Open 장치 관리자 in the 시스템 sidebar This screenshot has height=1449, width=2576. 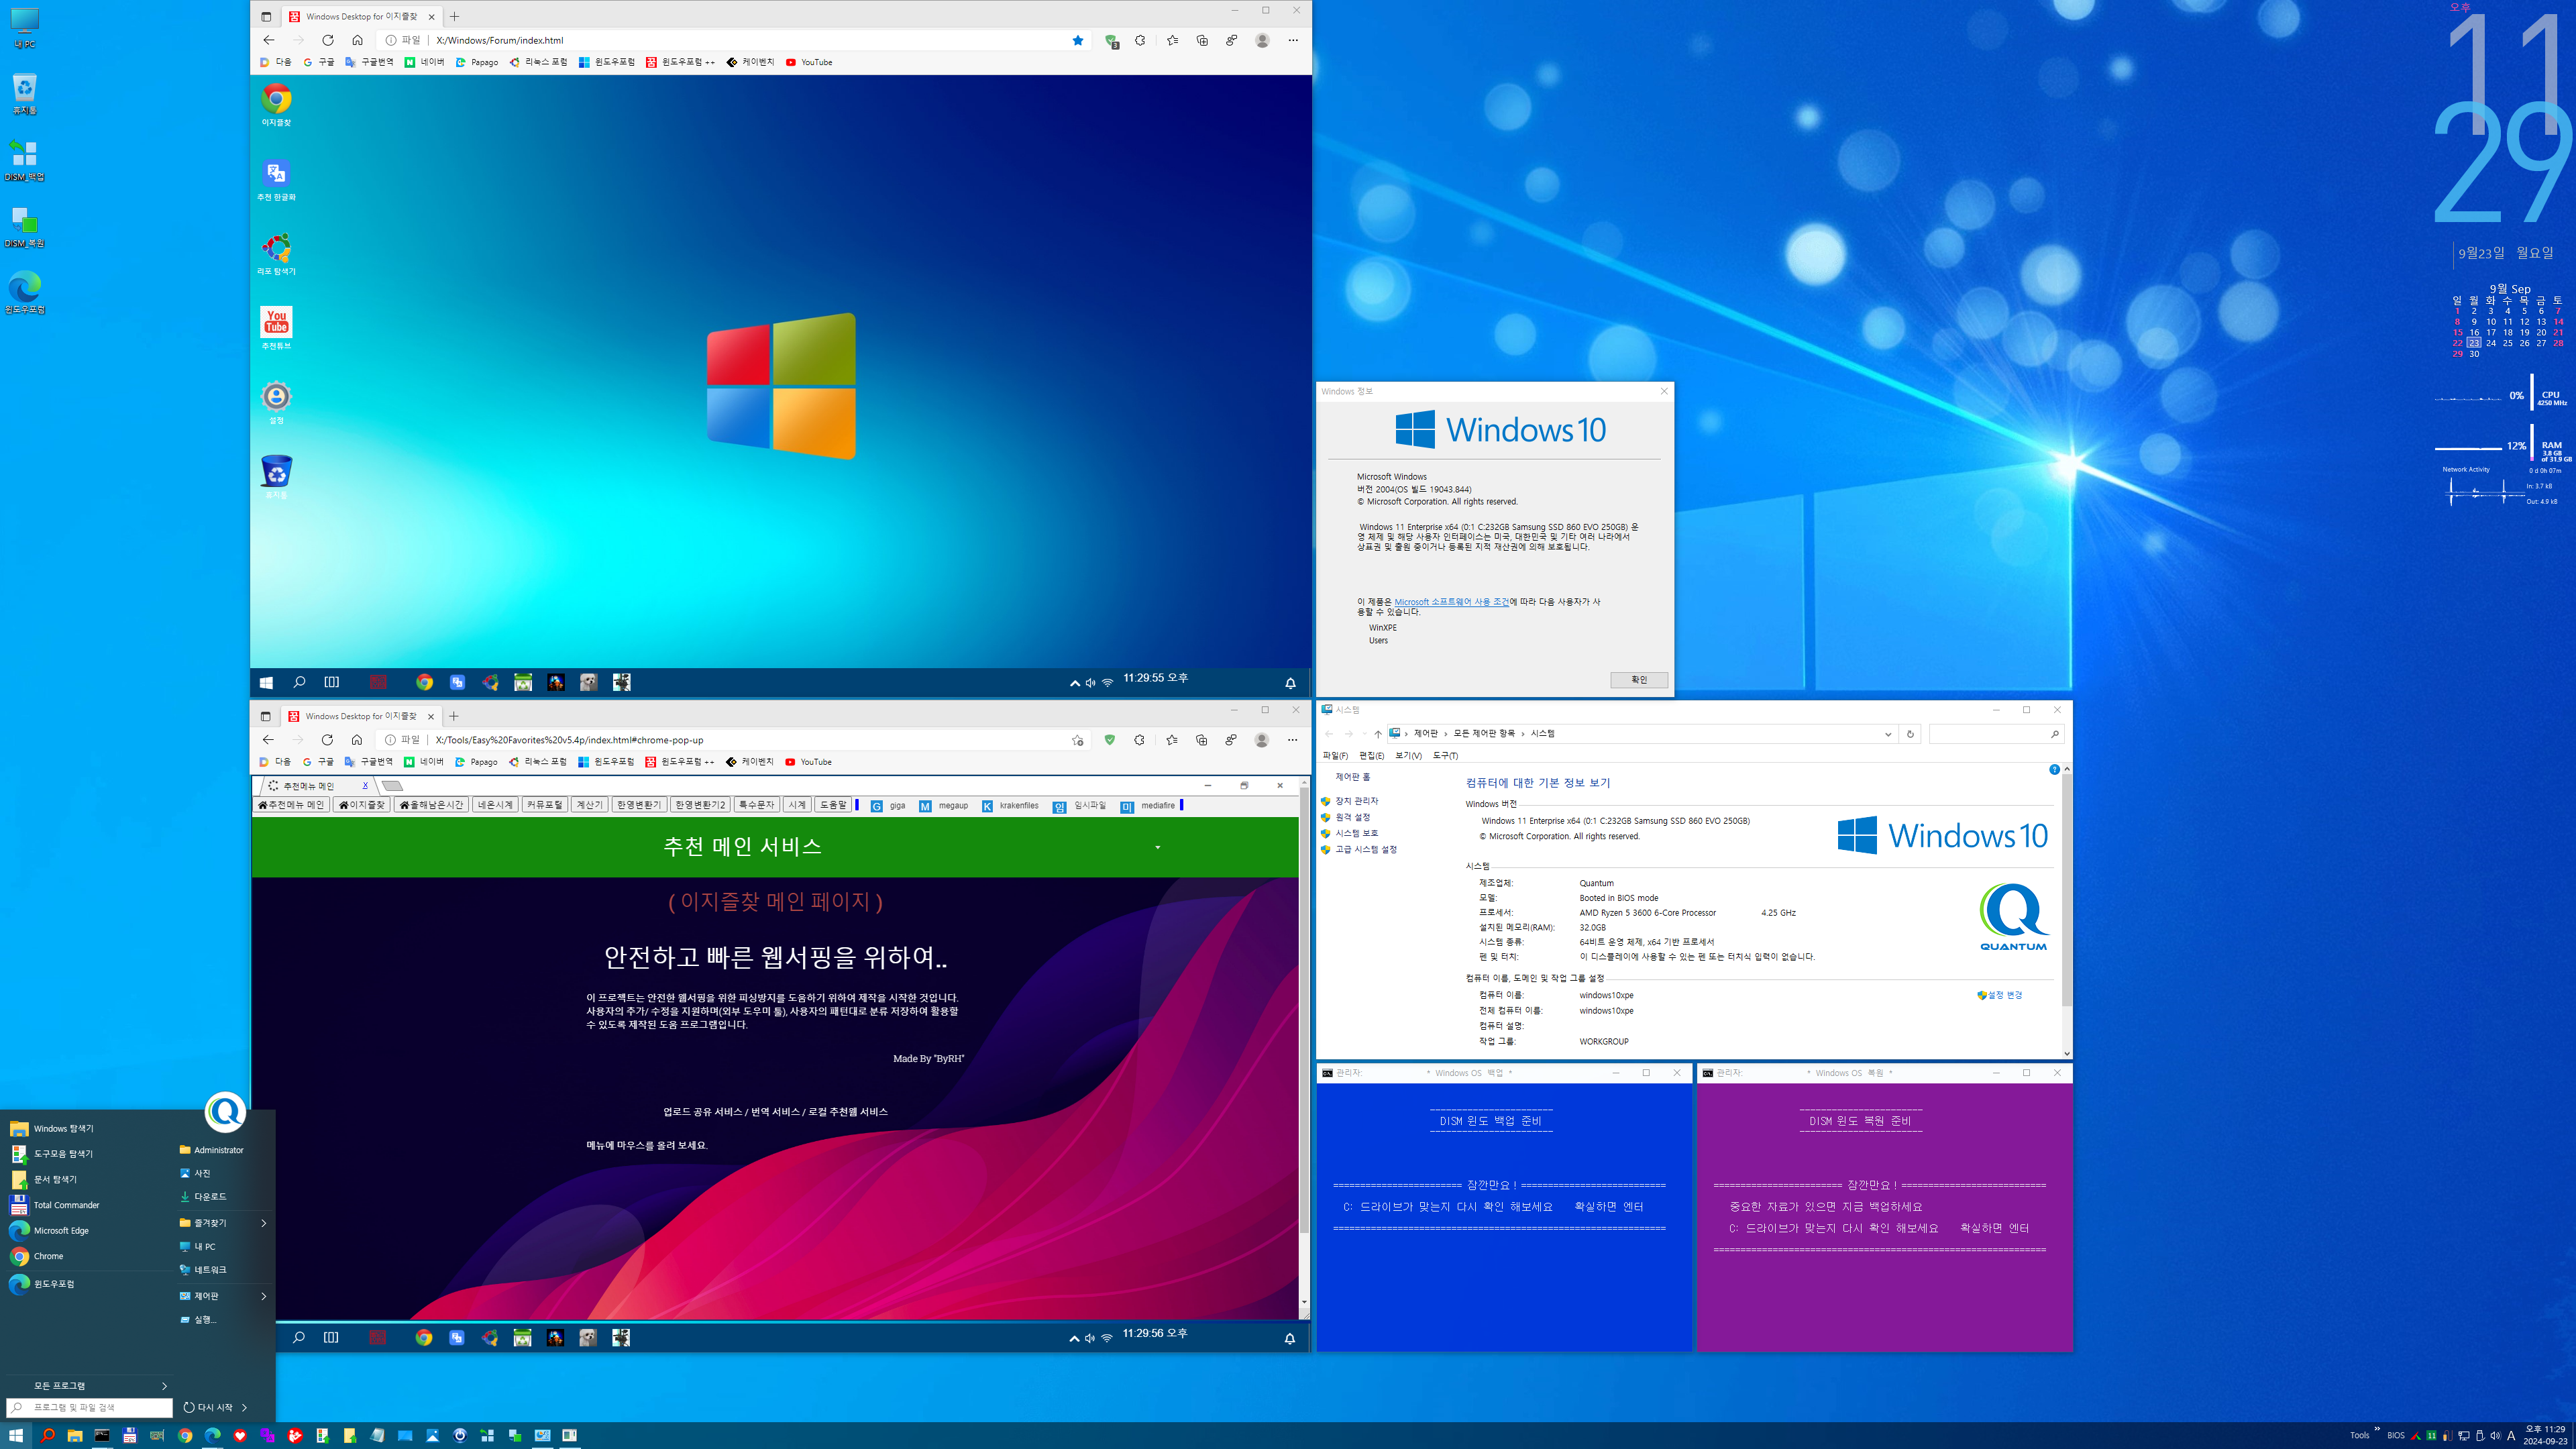tap(1356, 801)
